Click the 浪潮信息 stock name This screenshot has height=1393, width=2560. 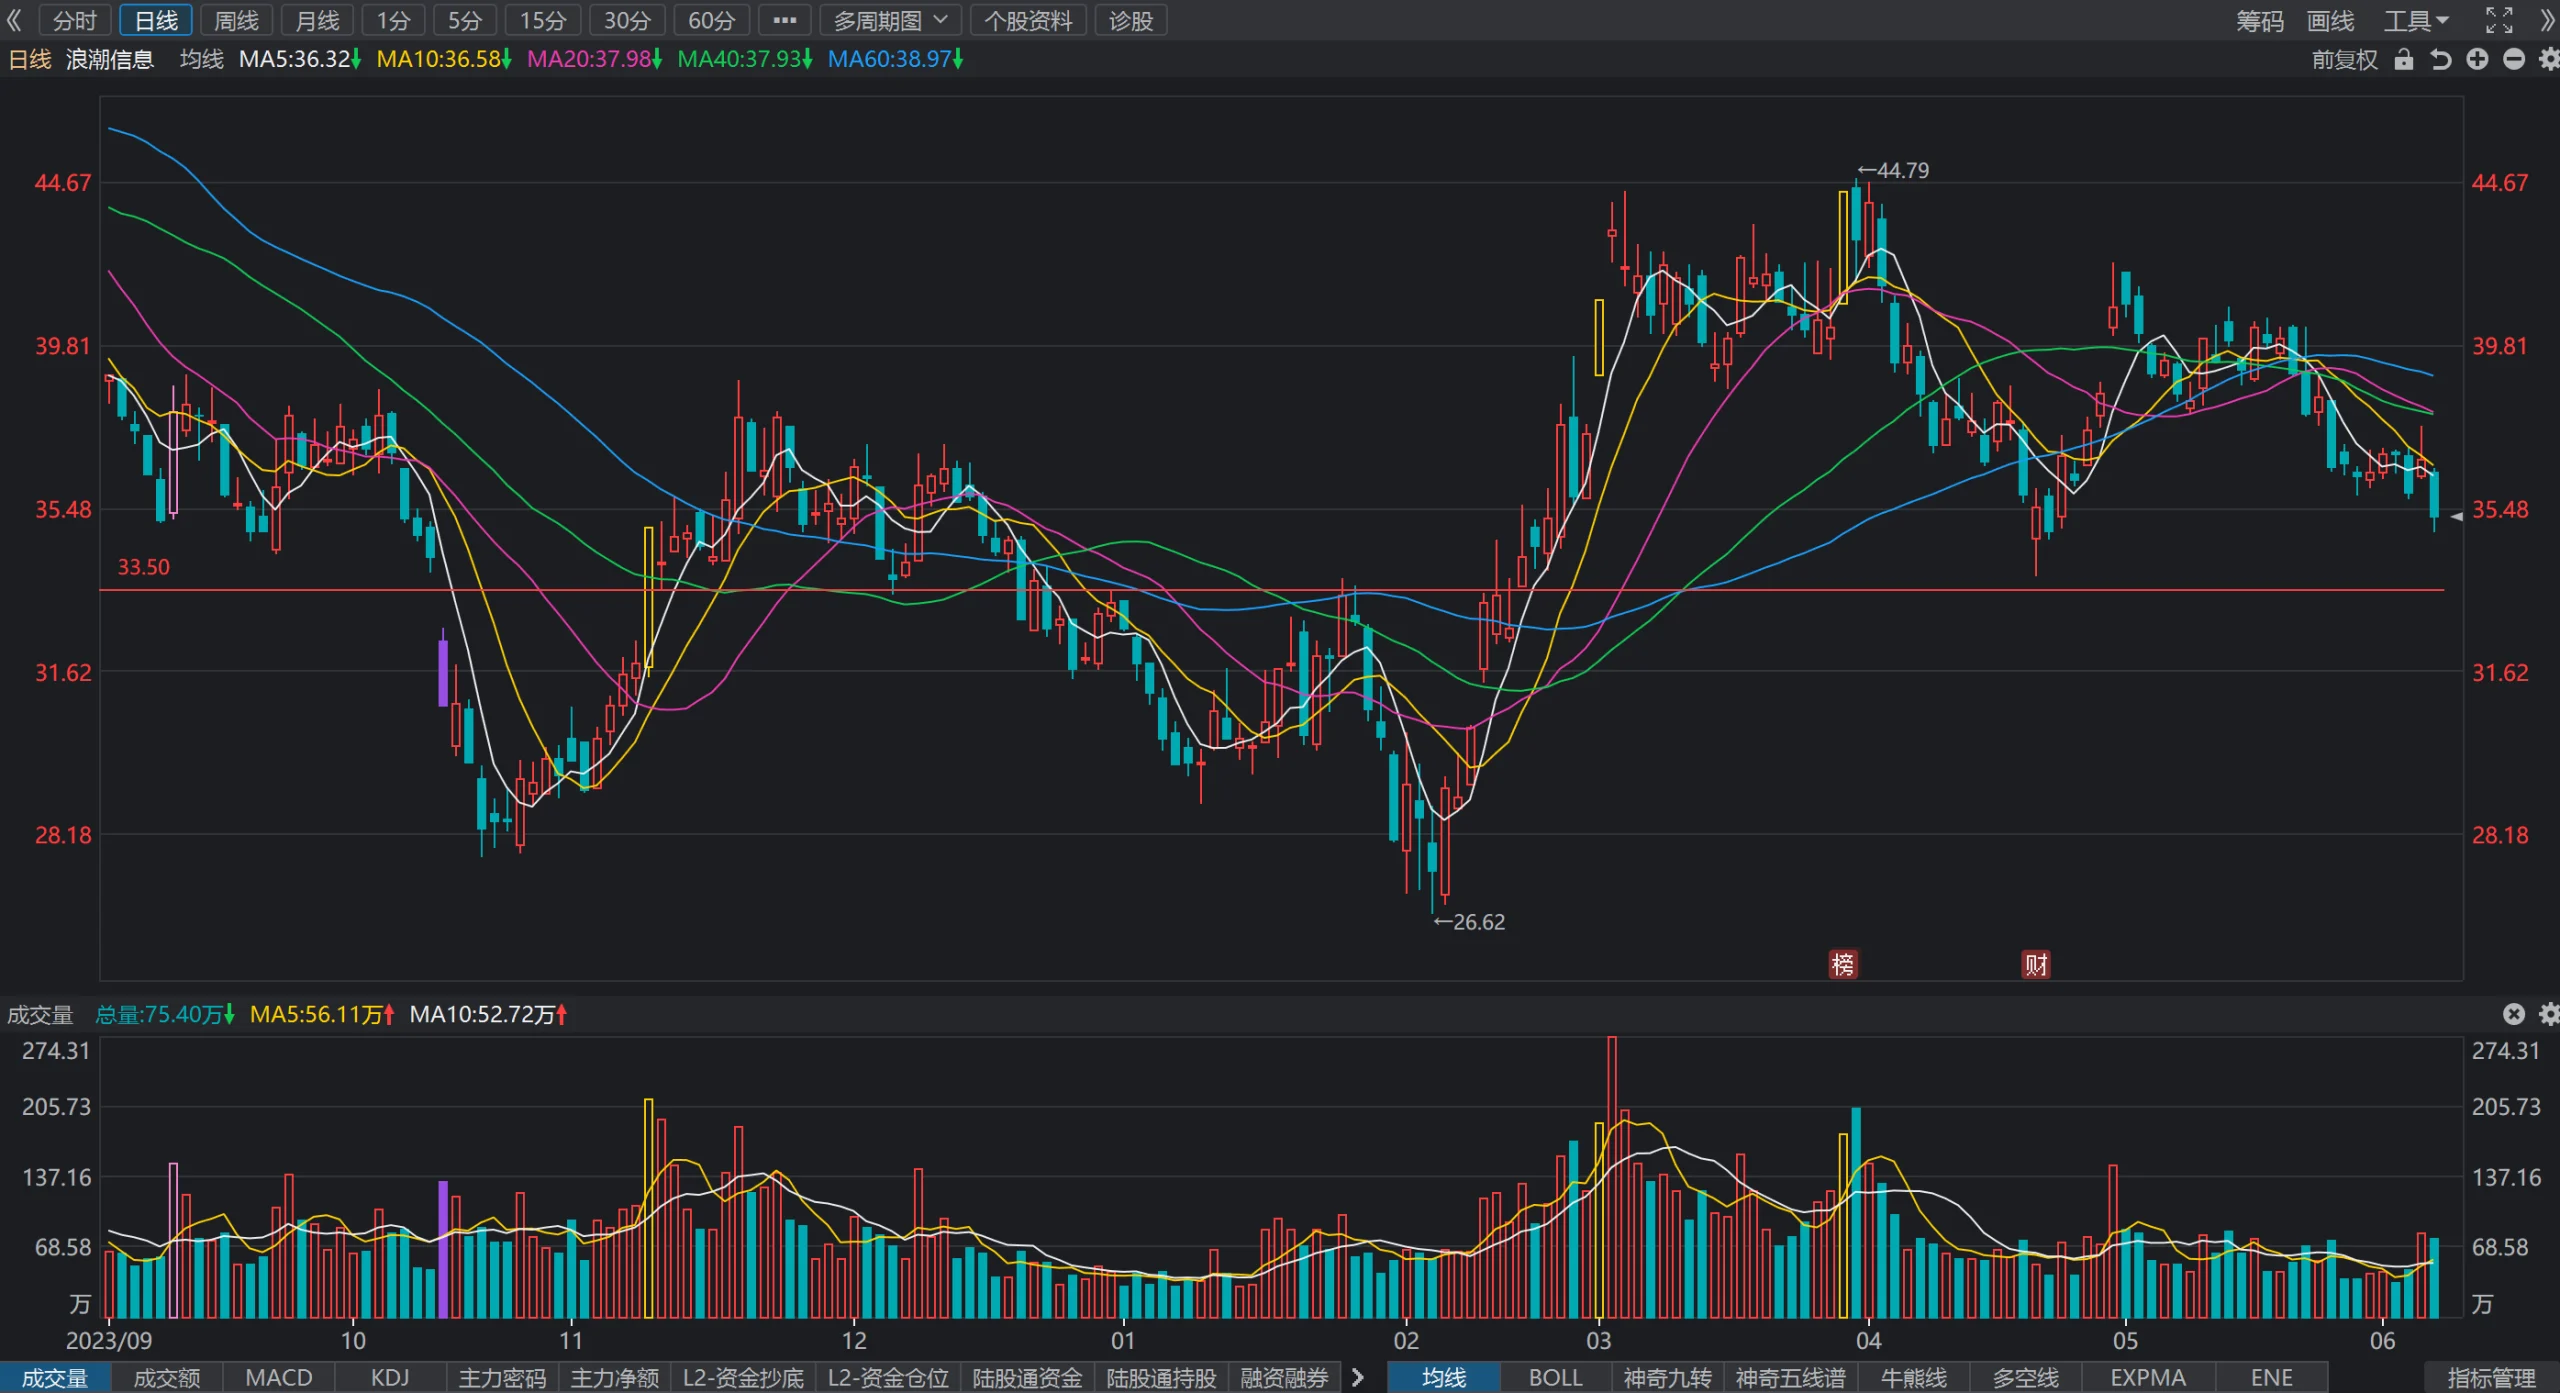(x=110, y=60)
